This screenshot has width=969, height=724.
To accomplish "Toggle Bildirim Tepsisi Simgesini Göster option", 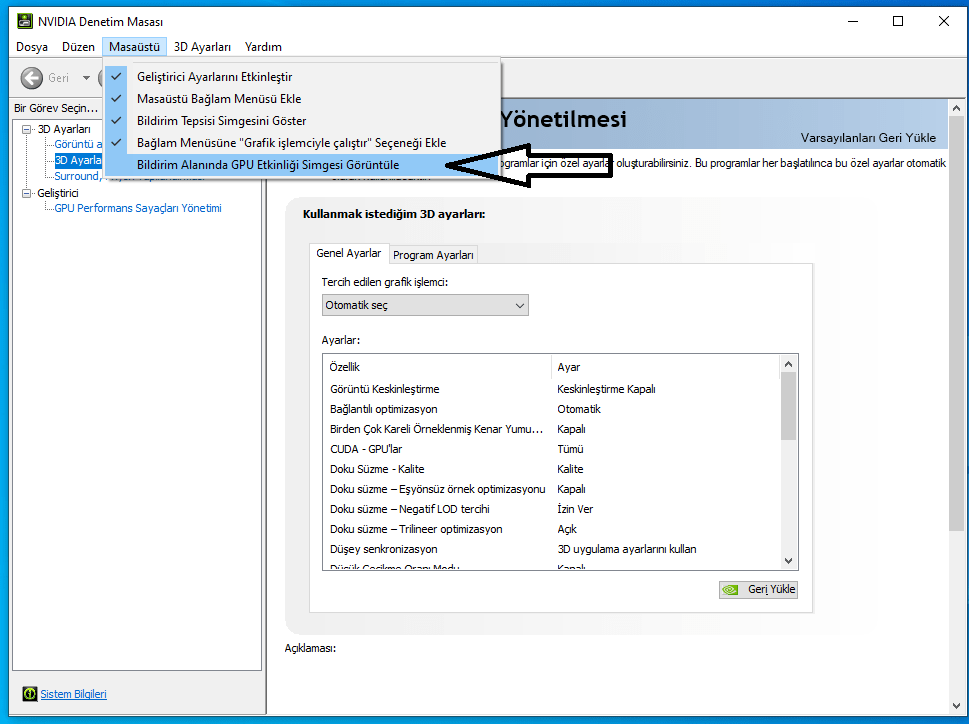I will pyautogui.click(x=302, y=120).
